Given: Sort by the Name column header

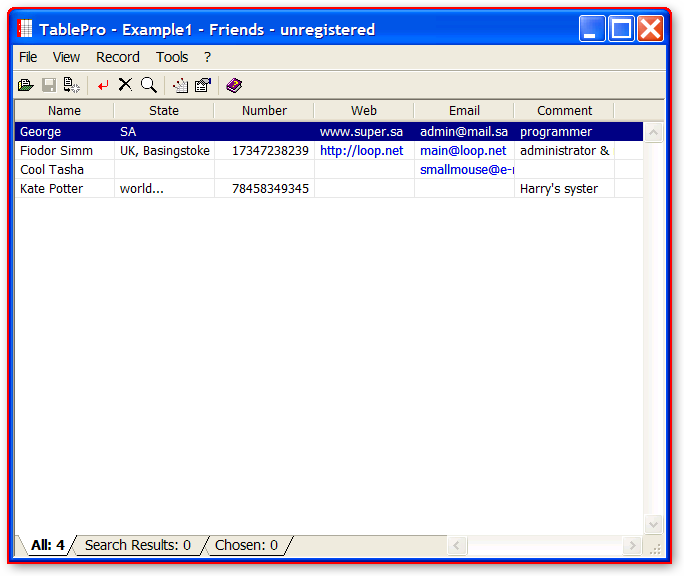Looking at the screenshot, I should [x=64, y=111].
